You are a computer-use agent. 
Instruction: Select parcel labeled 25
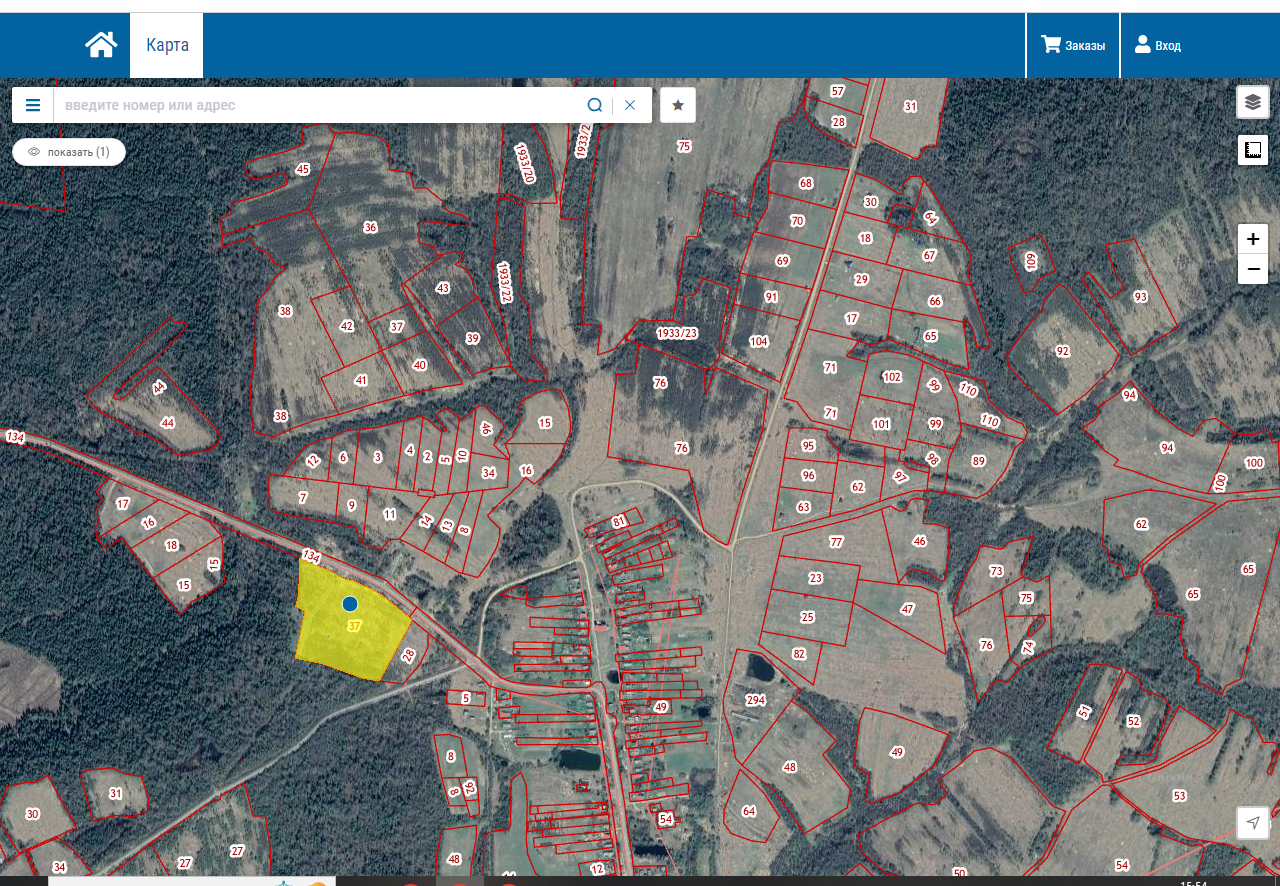pyautogui.click(x=808, y=616)
